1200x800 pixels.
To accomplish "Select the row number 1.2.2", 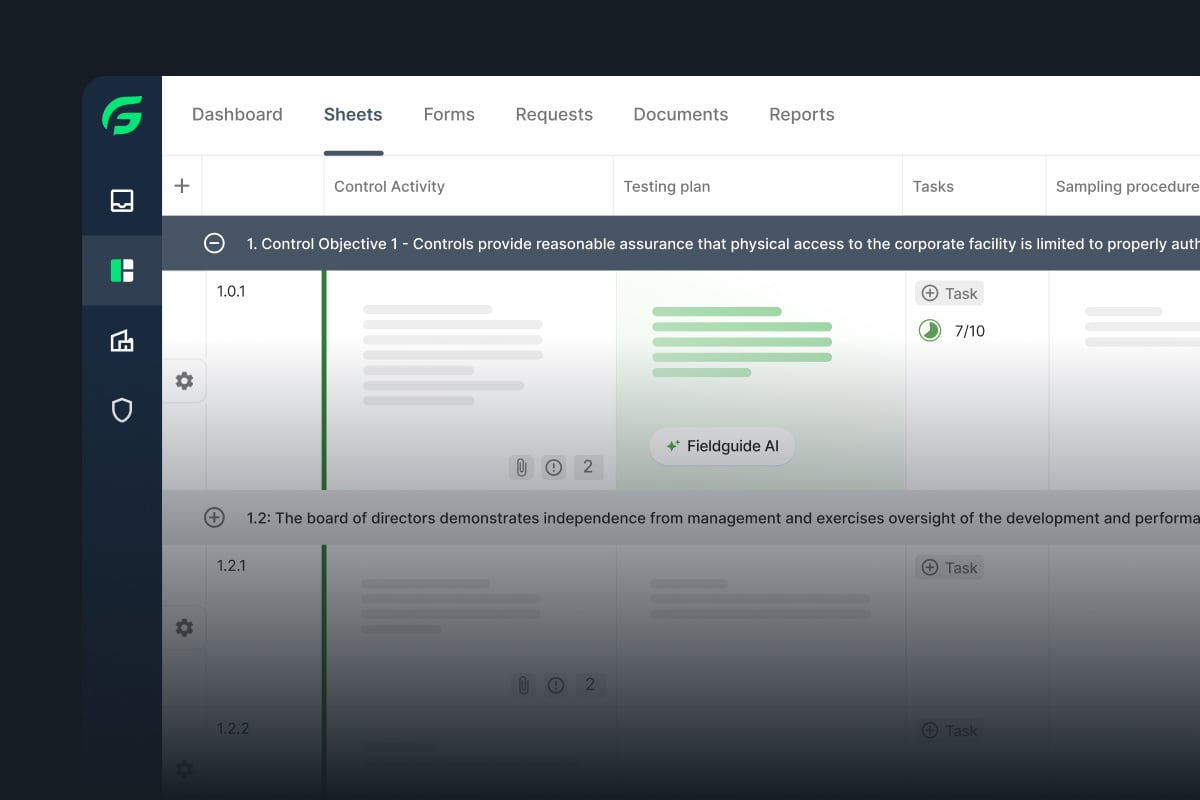I will click(x=233, y=728).
